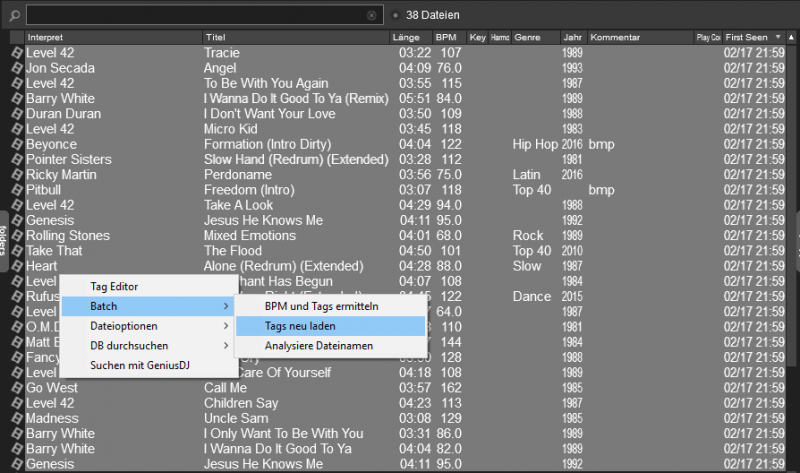Open Tag Editor from context menu

114,287
